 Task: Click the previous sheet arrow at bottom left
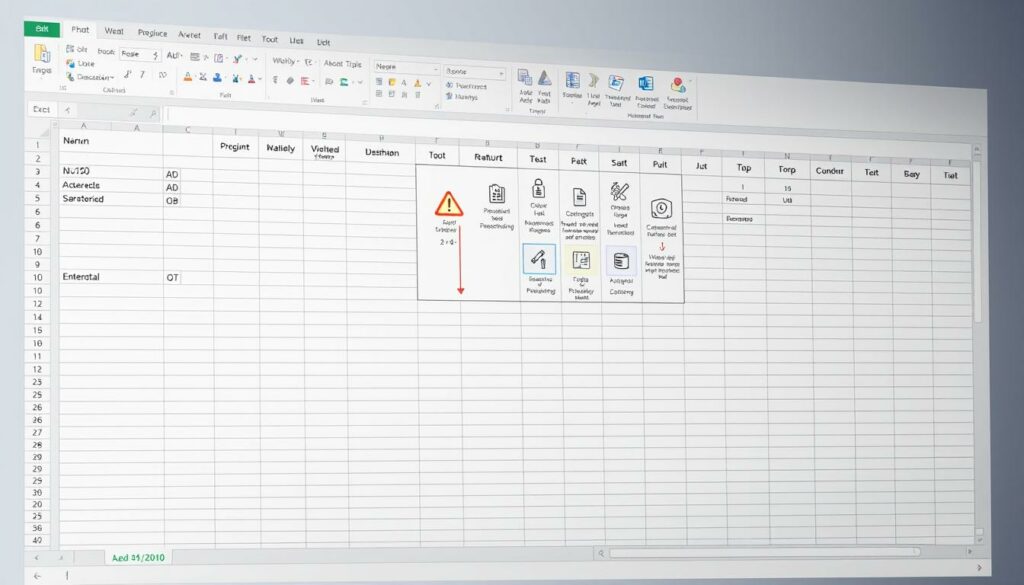37,558
